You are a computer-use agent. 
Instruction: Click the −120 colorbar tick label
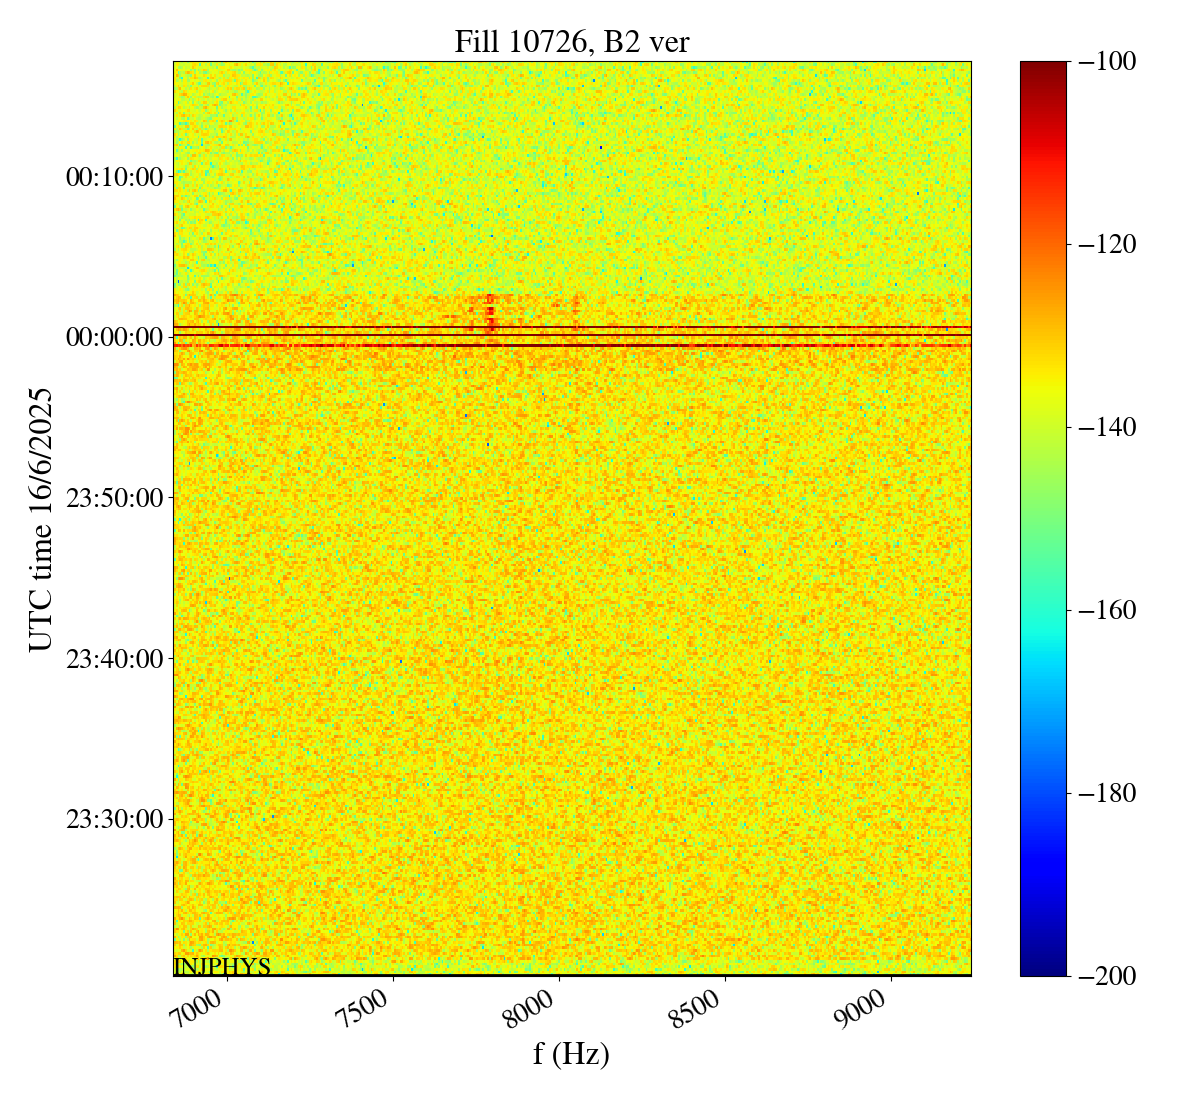1107,244
